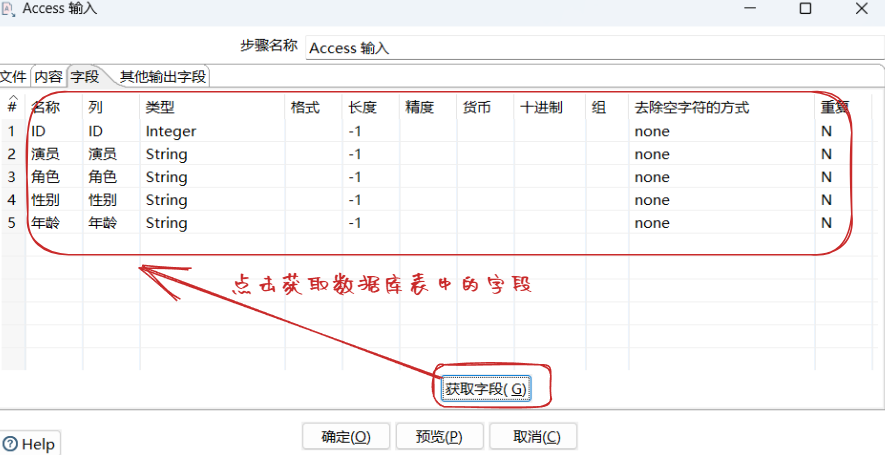Click the -1 length cell for ID
885x455 pixels.
click(371, 131)
